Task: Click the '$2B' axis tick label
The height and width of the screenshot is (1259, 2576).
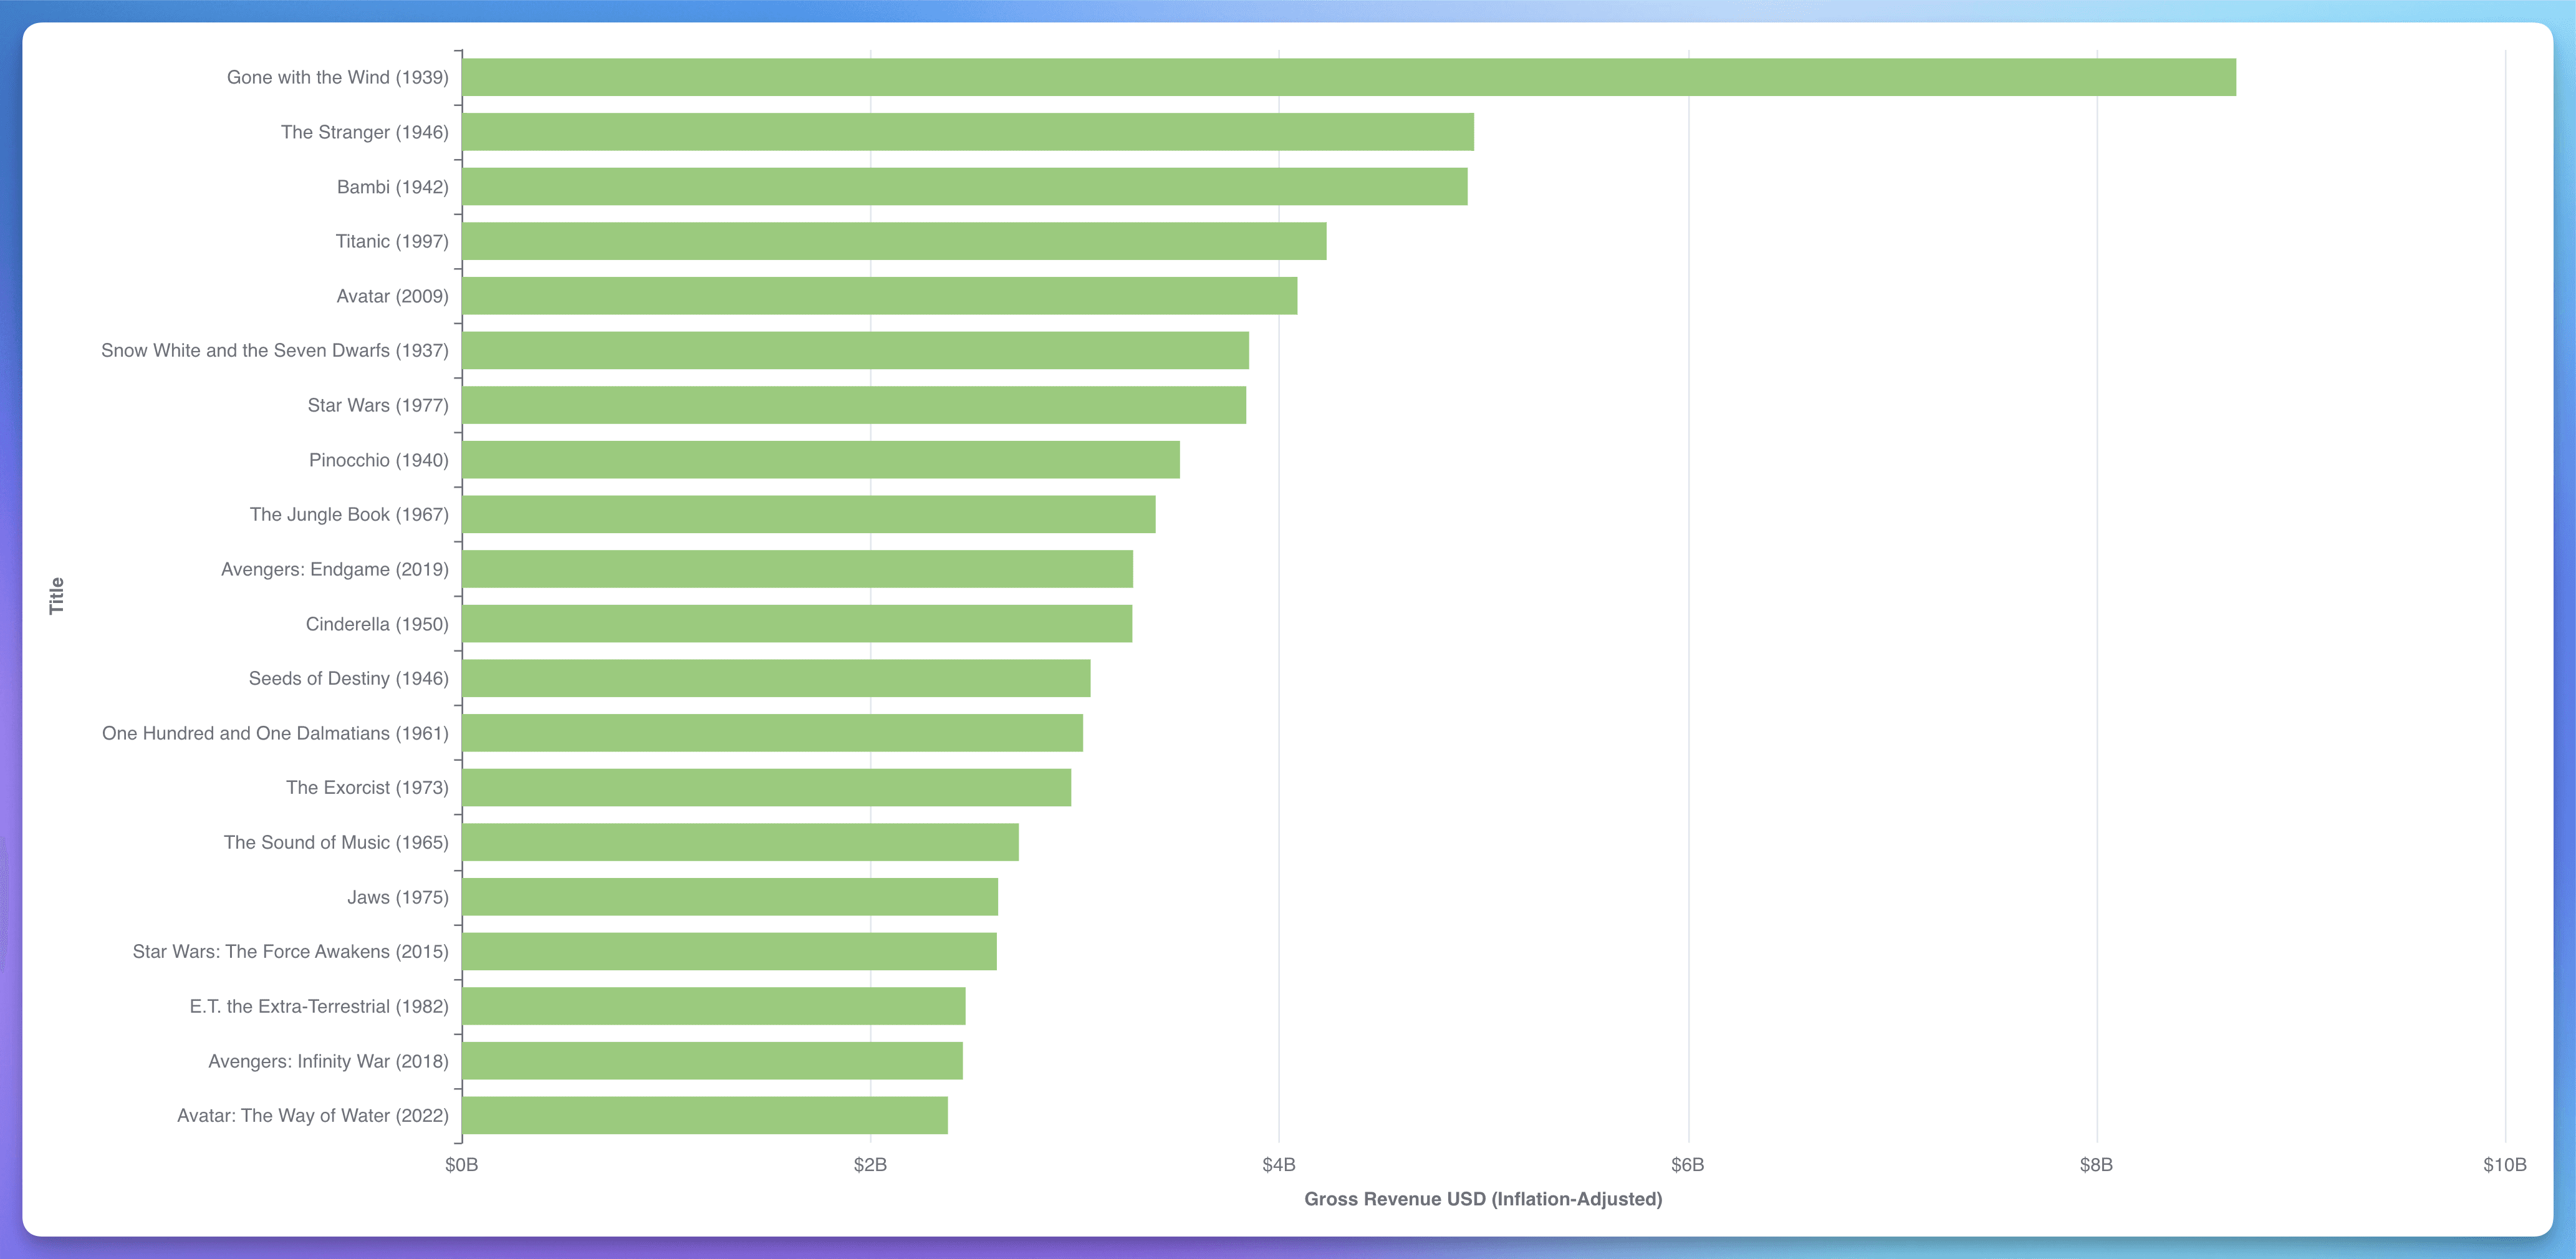Action: (870, 1164)
